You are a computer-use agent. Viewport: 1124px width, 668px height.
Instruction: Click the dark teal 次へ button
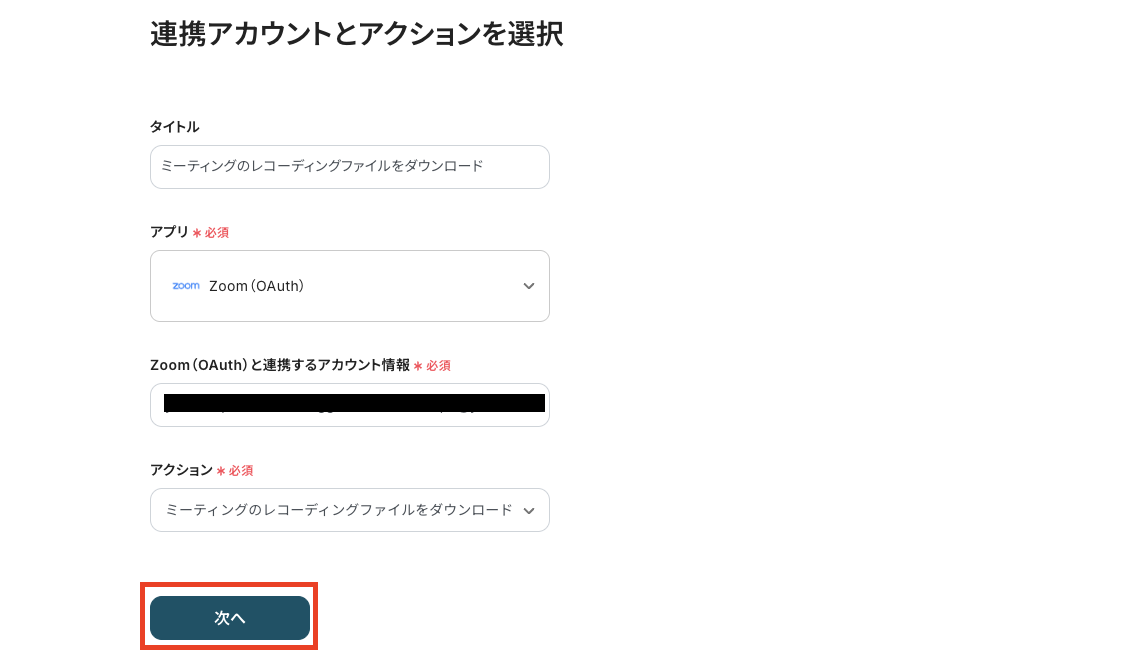(229, 618)
